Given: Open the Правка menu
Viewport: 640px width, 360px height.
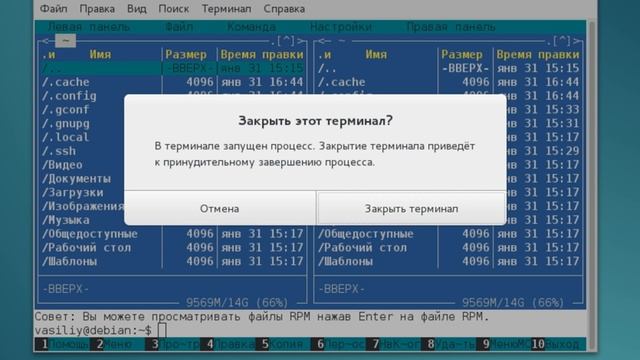Looking at the screenshot, I should pyautogui.click(x=97, y=9).
